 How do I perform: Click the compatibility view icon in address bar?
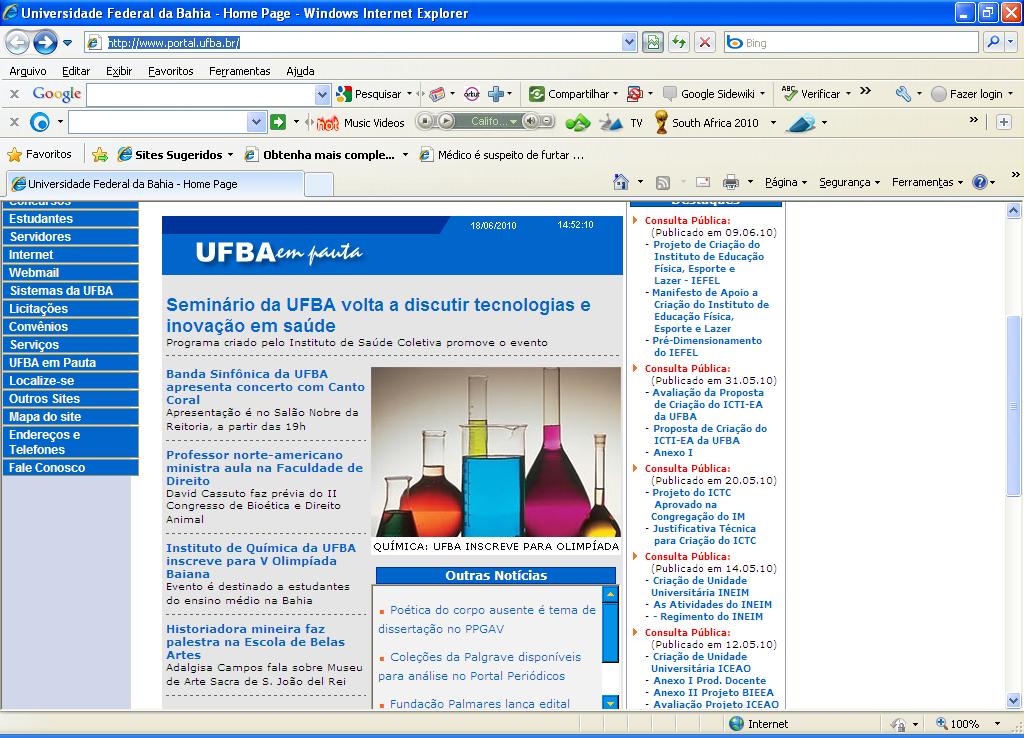(652, 43)
